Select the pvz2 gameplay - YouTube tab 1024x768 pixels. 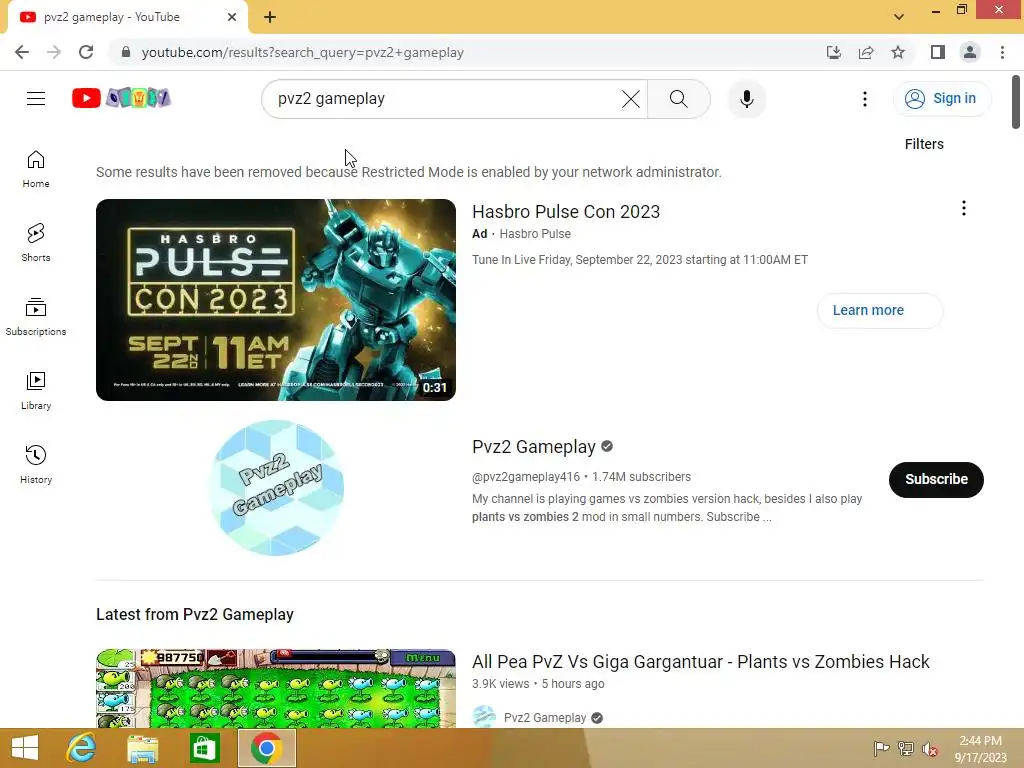pyautogui.click(x=127, y=17)
